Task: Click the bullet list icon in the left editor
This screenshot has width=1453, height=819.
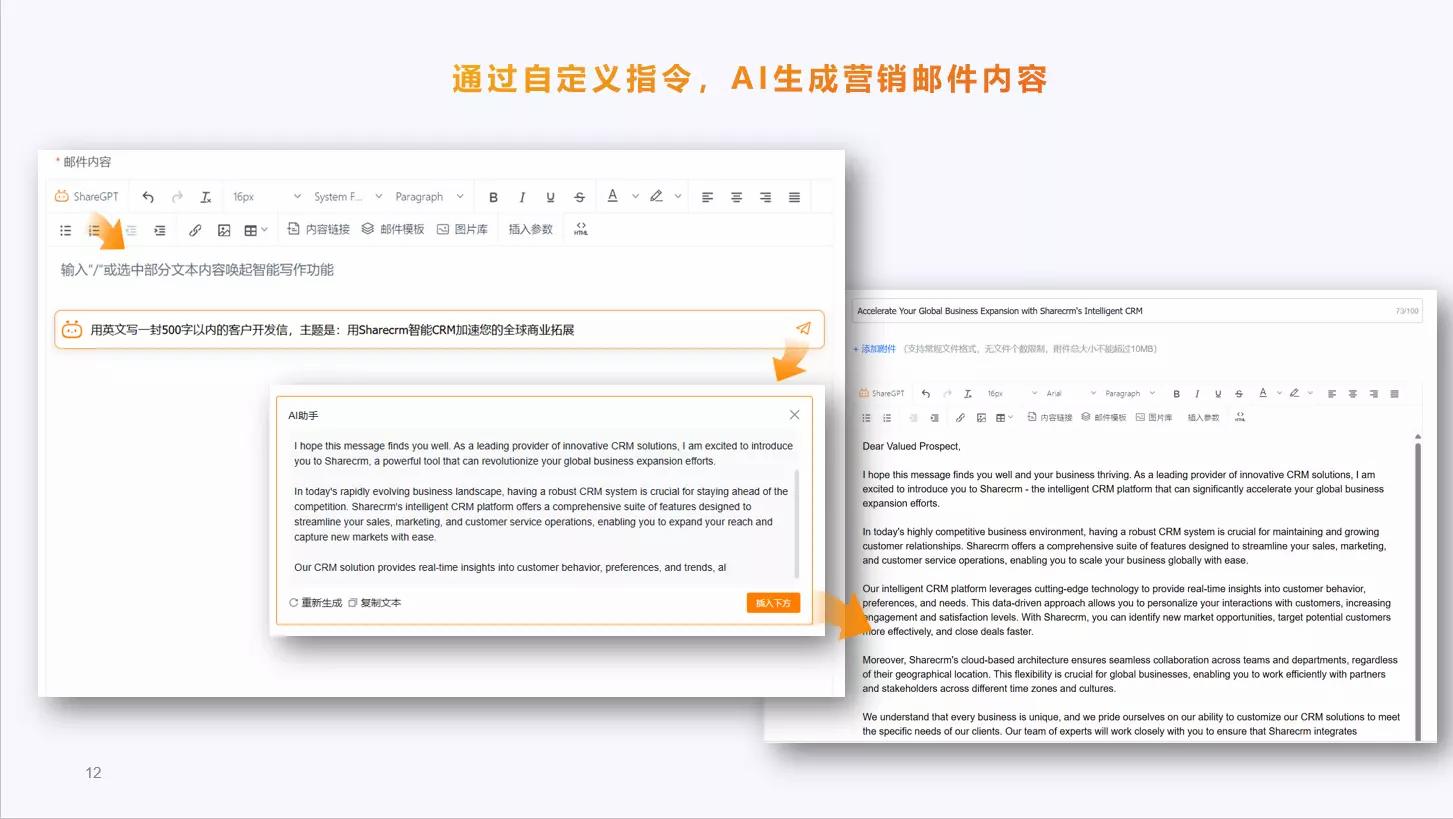Action: pyautogui.click(x=66, y=230)
